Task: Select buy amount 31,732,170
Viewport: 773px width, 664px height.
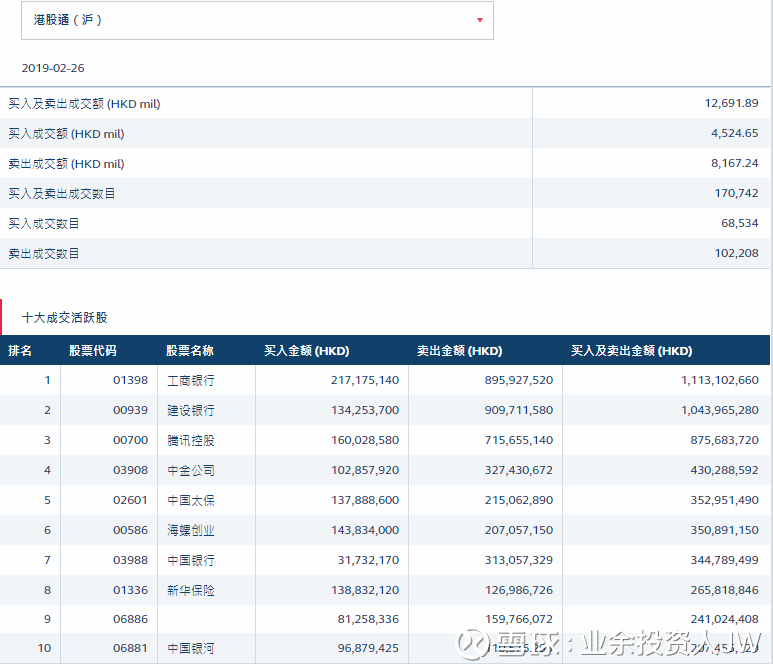Action: click(x=368, y=560)
